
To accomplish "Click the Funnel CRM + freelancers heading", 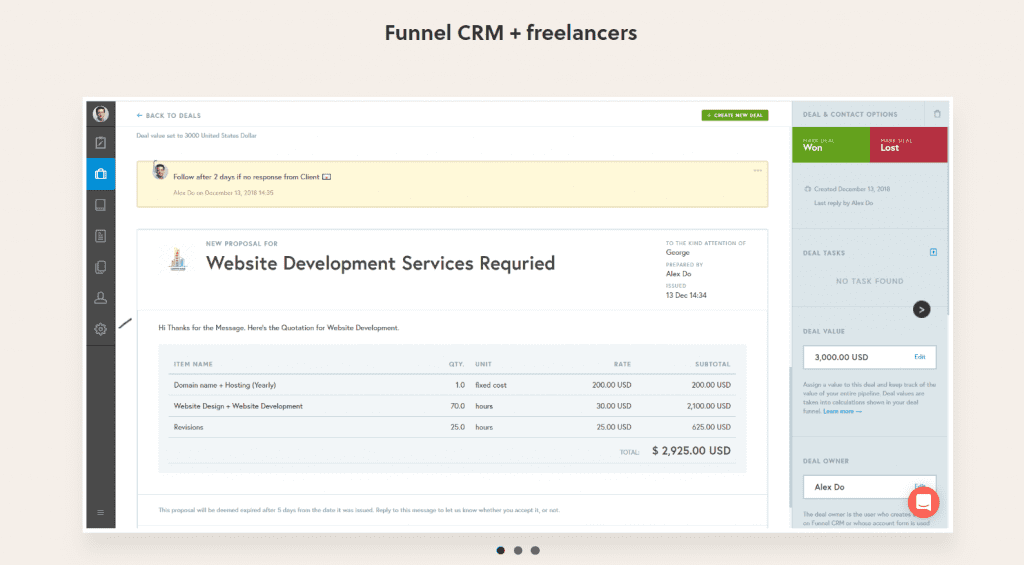I will 511,33.
